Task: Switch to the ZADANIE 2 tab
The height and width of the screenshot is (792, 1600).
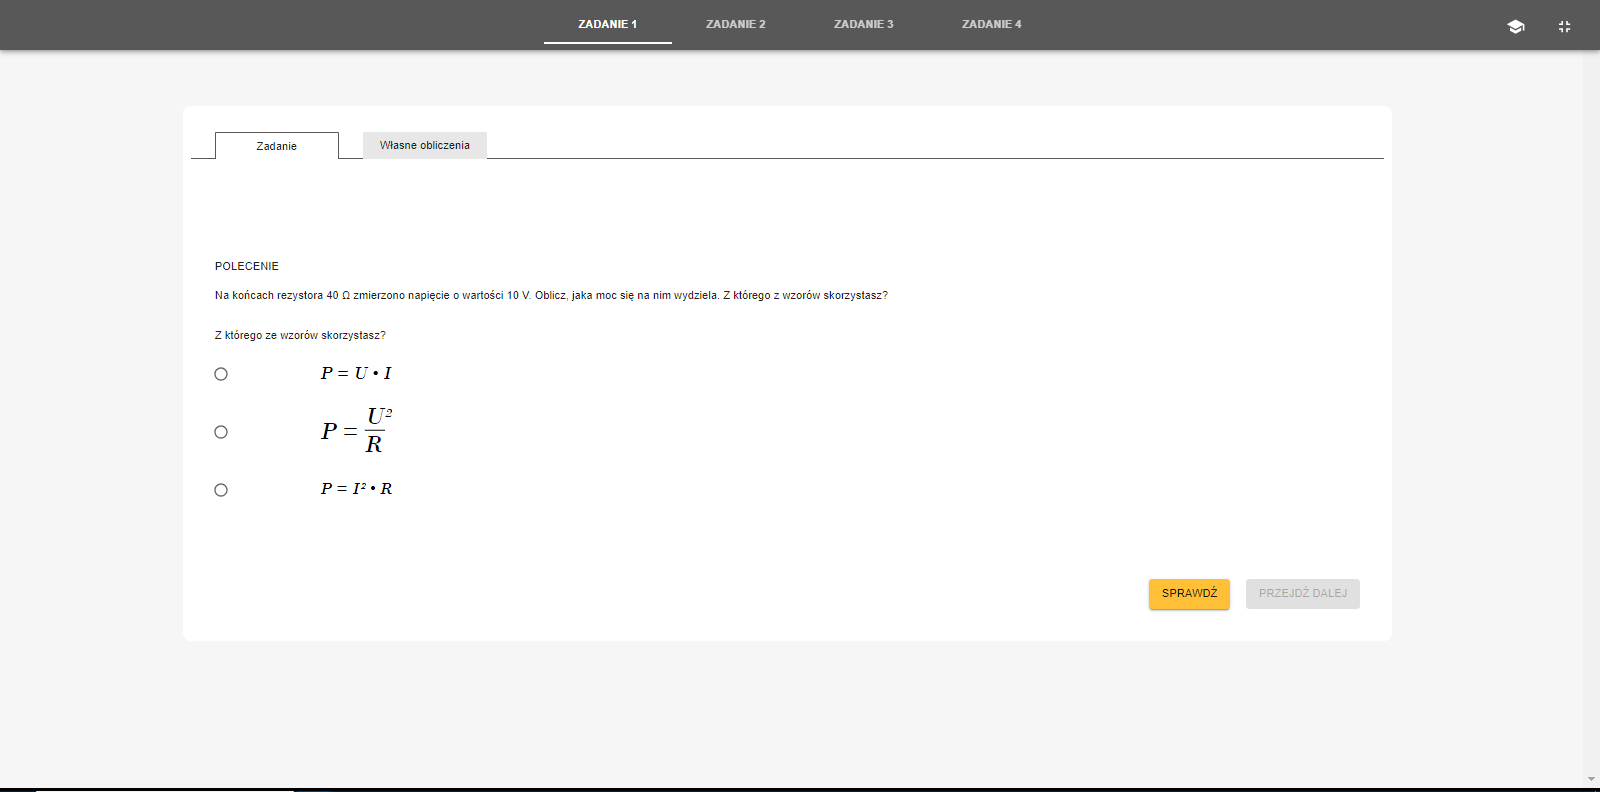Action: 736,24
